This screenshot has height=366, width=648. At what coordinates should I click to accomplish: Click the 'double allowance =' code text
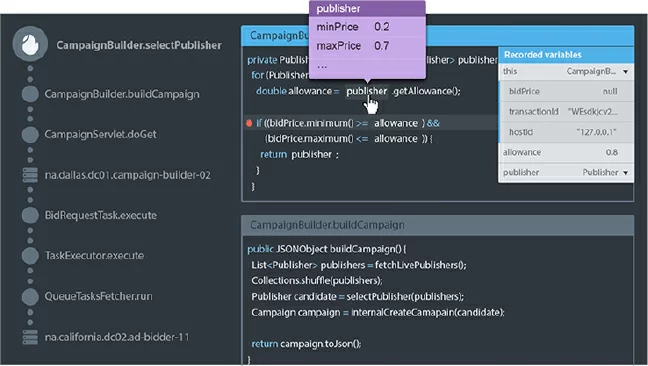click(298, 91)
